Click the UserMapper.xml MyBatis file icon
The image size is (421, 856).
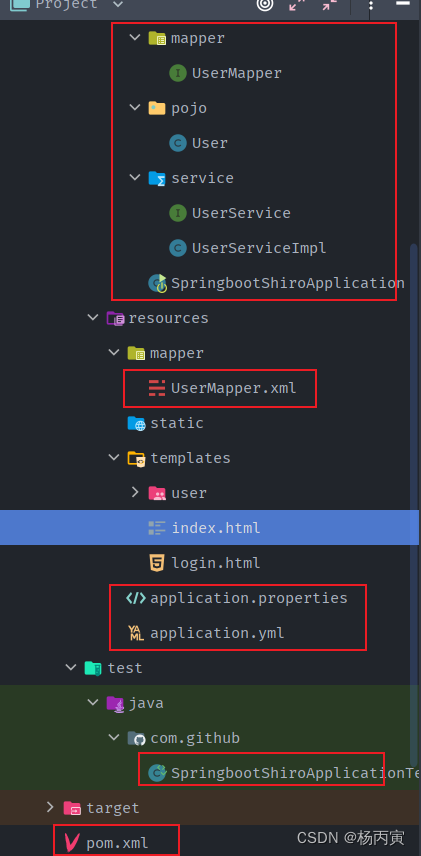(x=157, y=388)
